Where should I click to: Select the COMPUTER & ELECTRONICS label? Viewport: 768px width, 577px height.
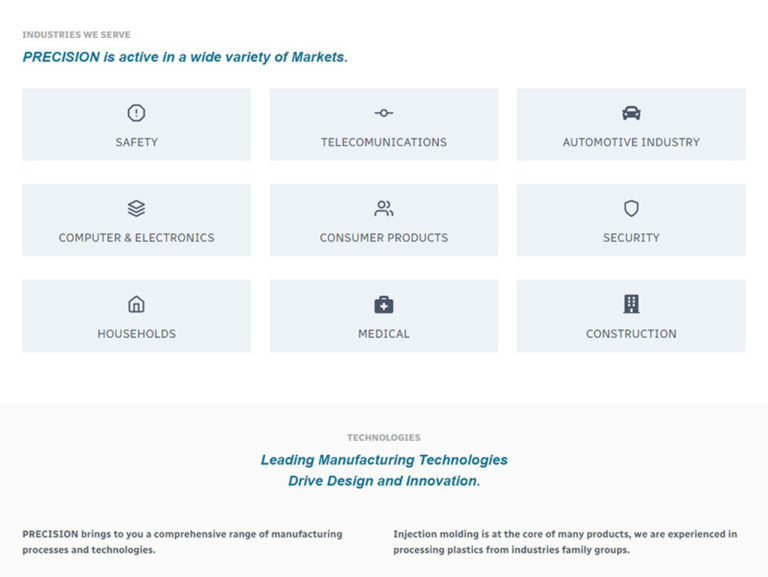(x=136, y=238)
